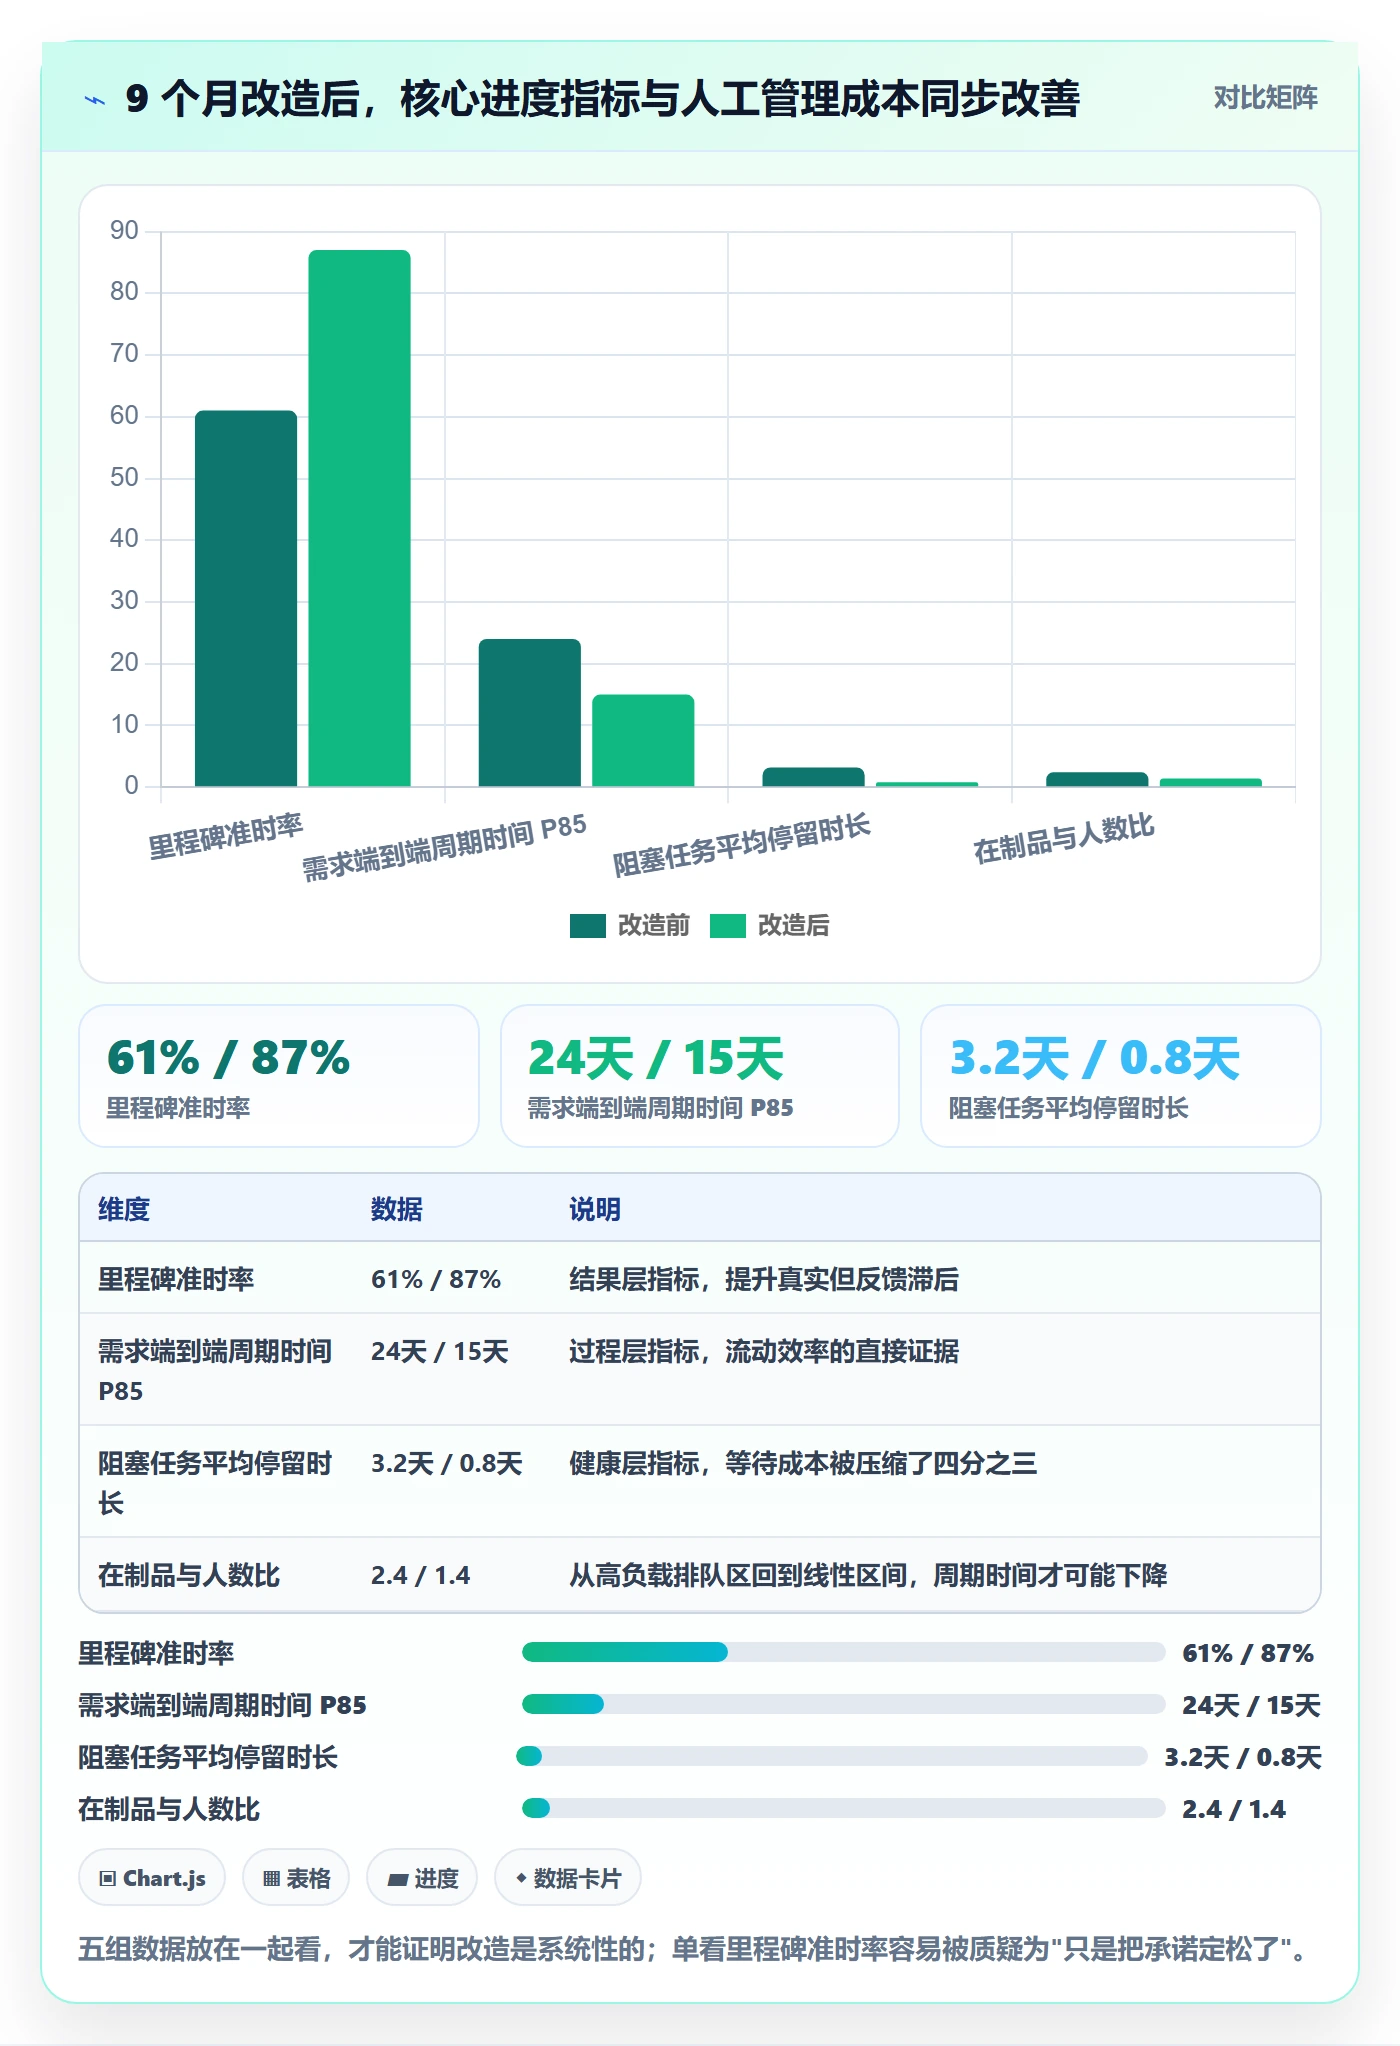Click table cell 过程层指标，流动效率的直接证据
The image size is (1400, 2046).
(x=764, y=1351)
